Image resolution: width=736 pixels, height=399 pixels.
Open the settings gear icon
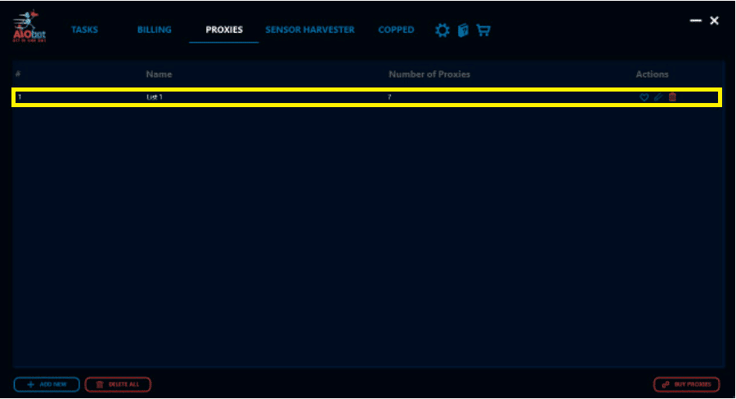[x=442, y=31]
